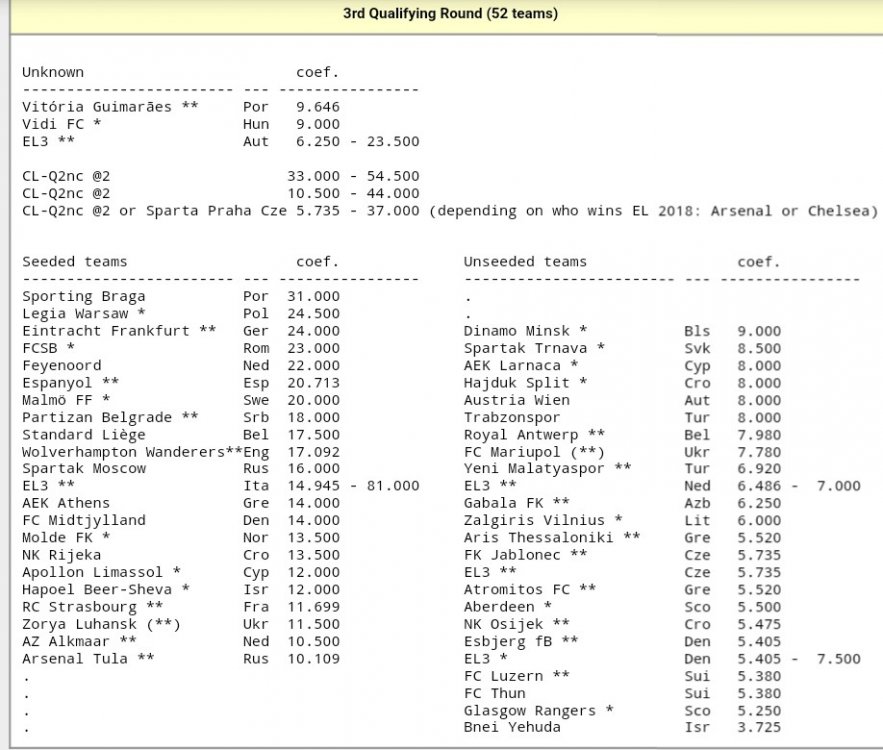Select Yeni Malatyaspor
The image size is (883, 750).
click(x=534, y=468)
